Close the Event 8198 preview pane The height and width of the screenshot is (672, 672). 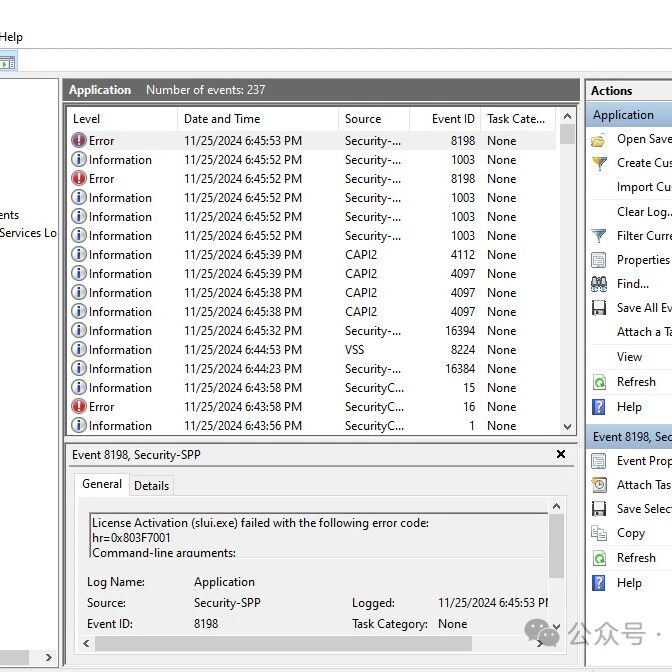[x=561, y=454]
